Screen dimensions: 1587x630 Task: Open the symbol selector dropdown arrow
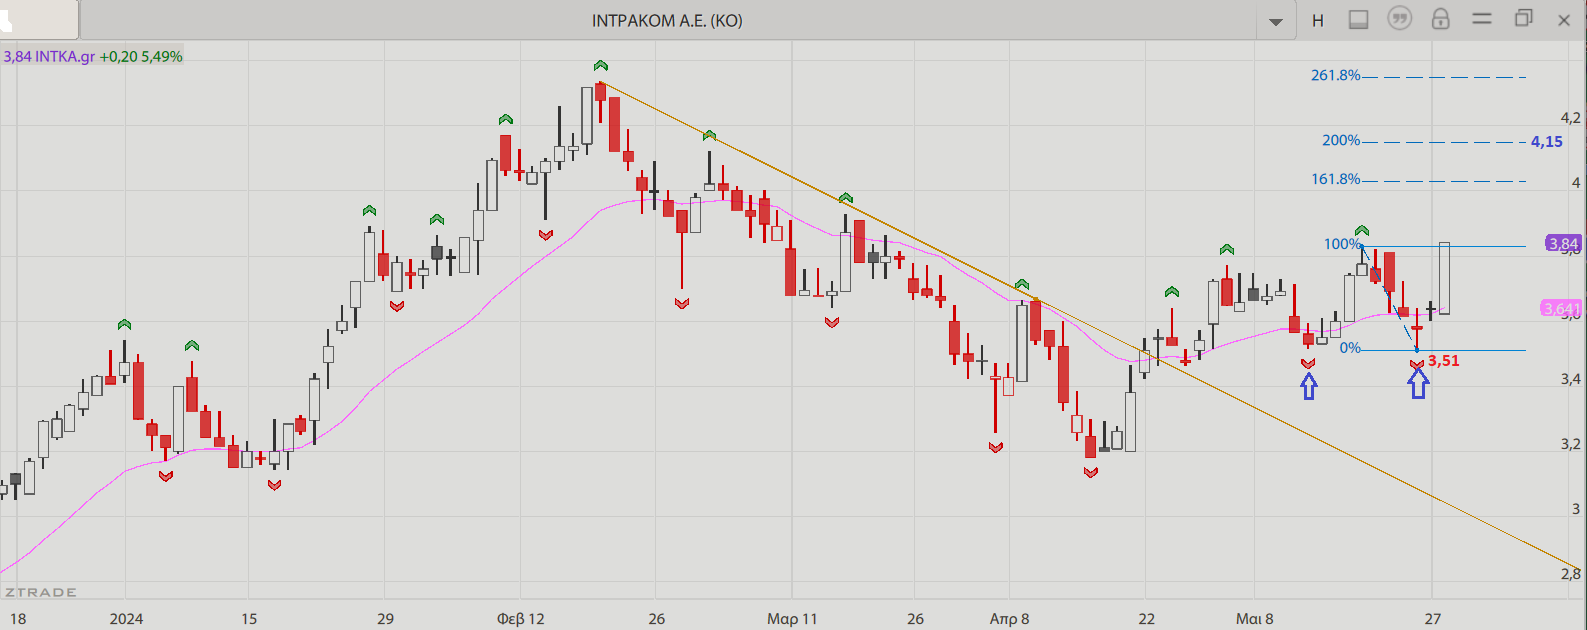click(1276, 22)
